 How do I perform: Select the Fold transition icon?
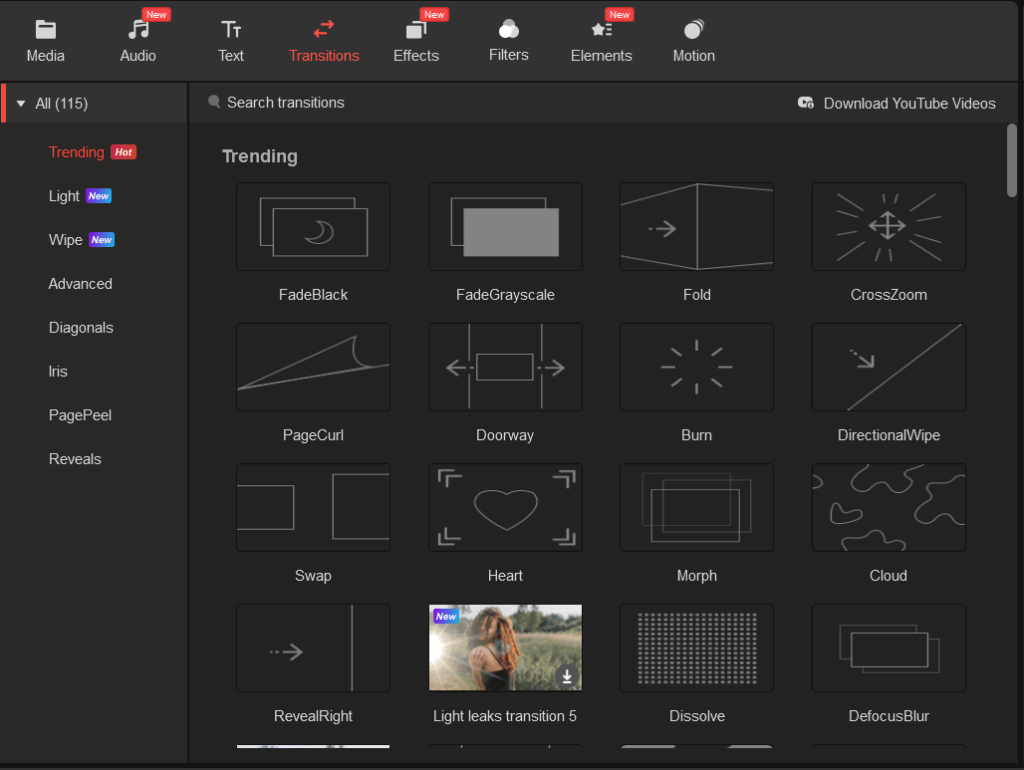coord(697,227)
